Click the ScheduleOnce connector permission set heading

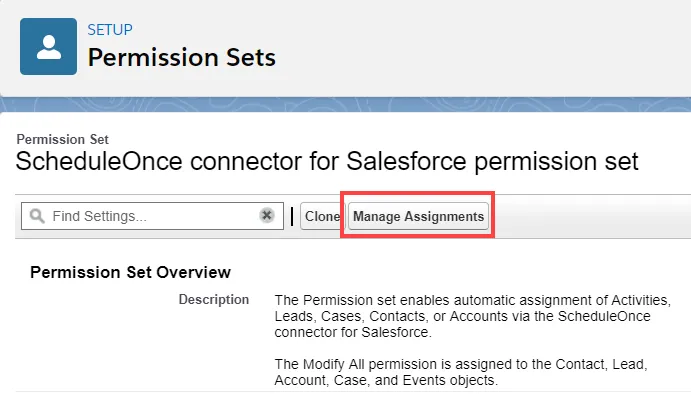(x=327, y=161)
